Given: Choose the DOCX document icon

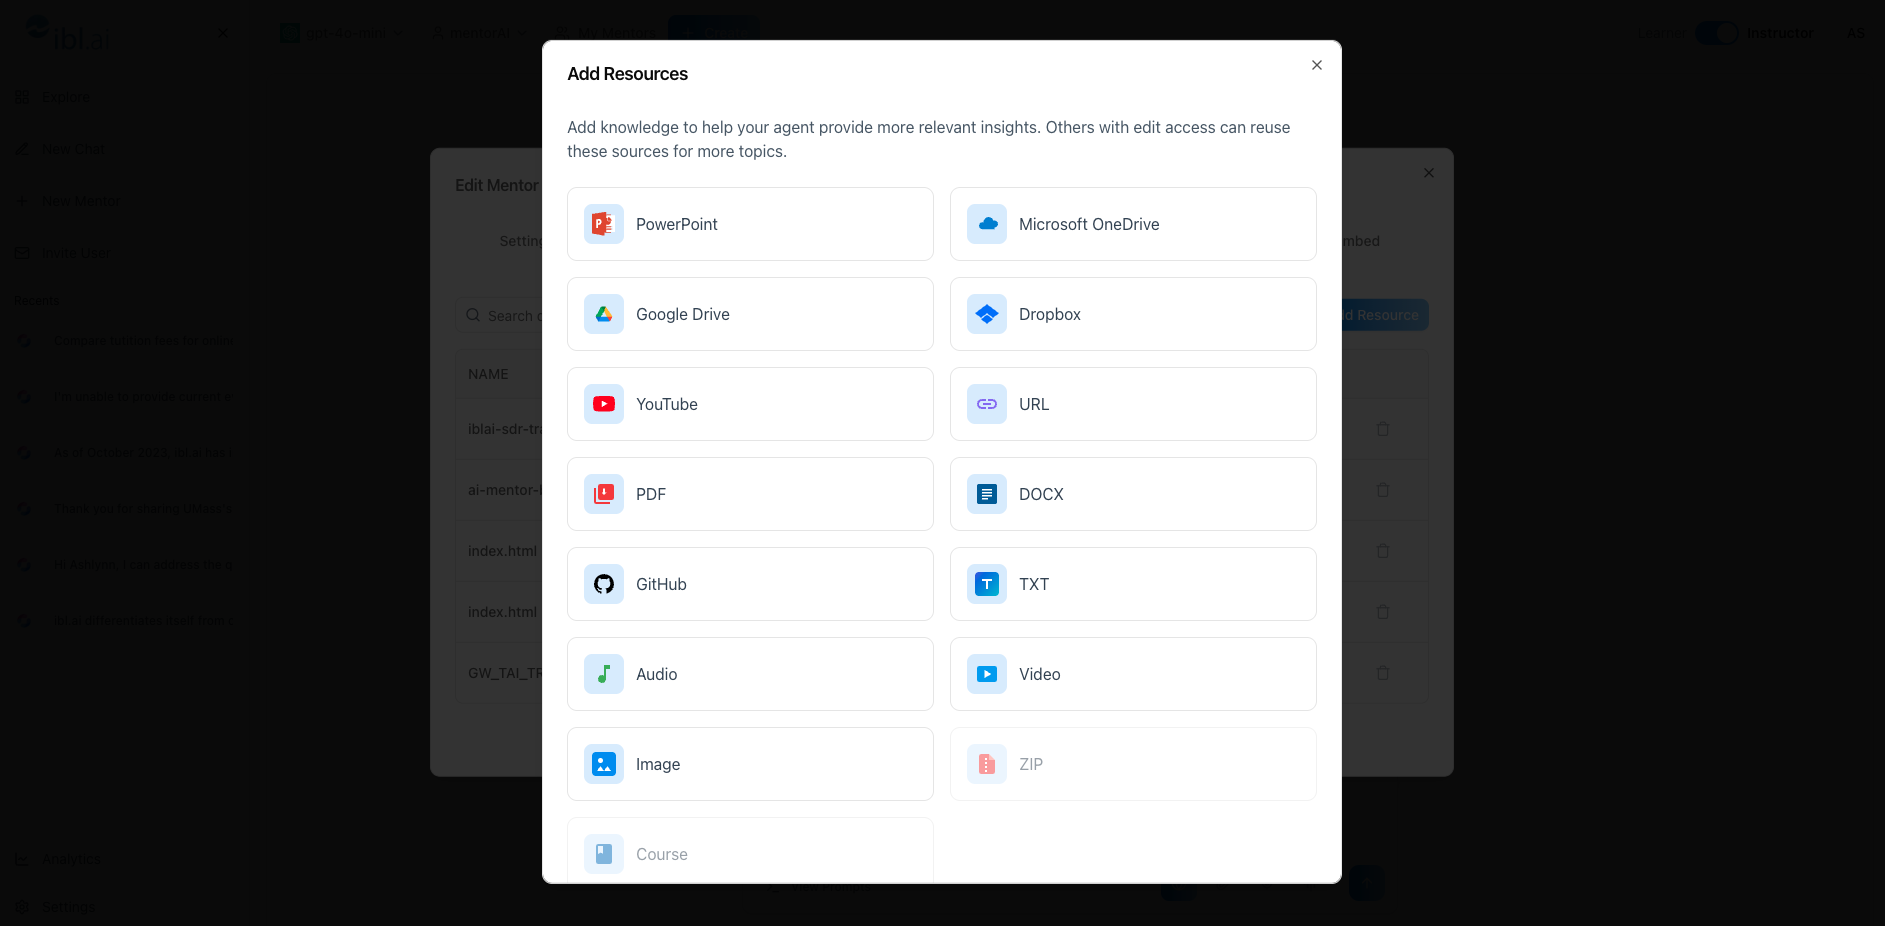Looking at the screenshot, I should (987, 494).
